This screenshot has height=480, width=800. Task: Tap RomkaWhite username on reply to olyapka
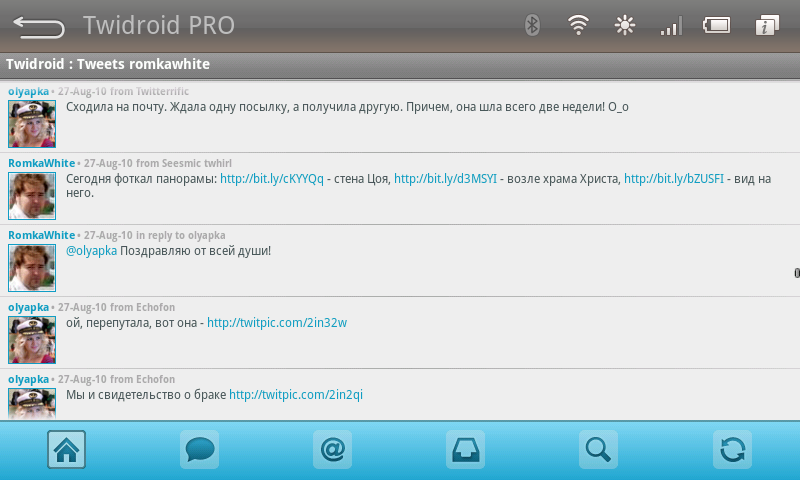(x=41, y=235)
